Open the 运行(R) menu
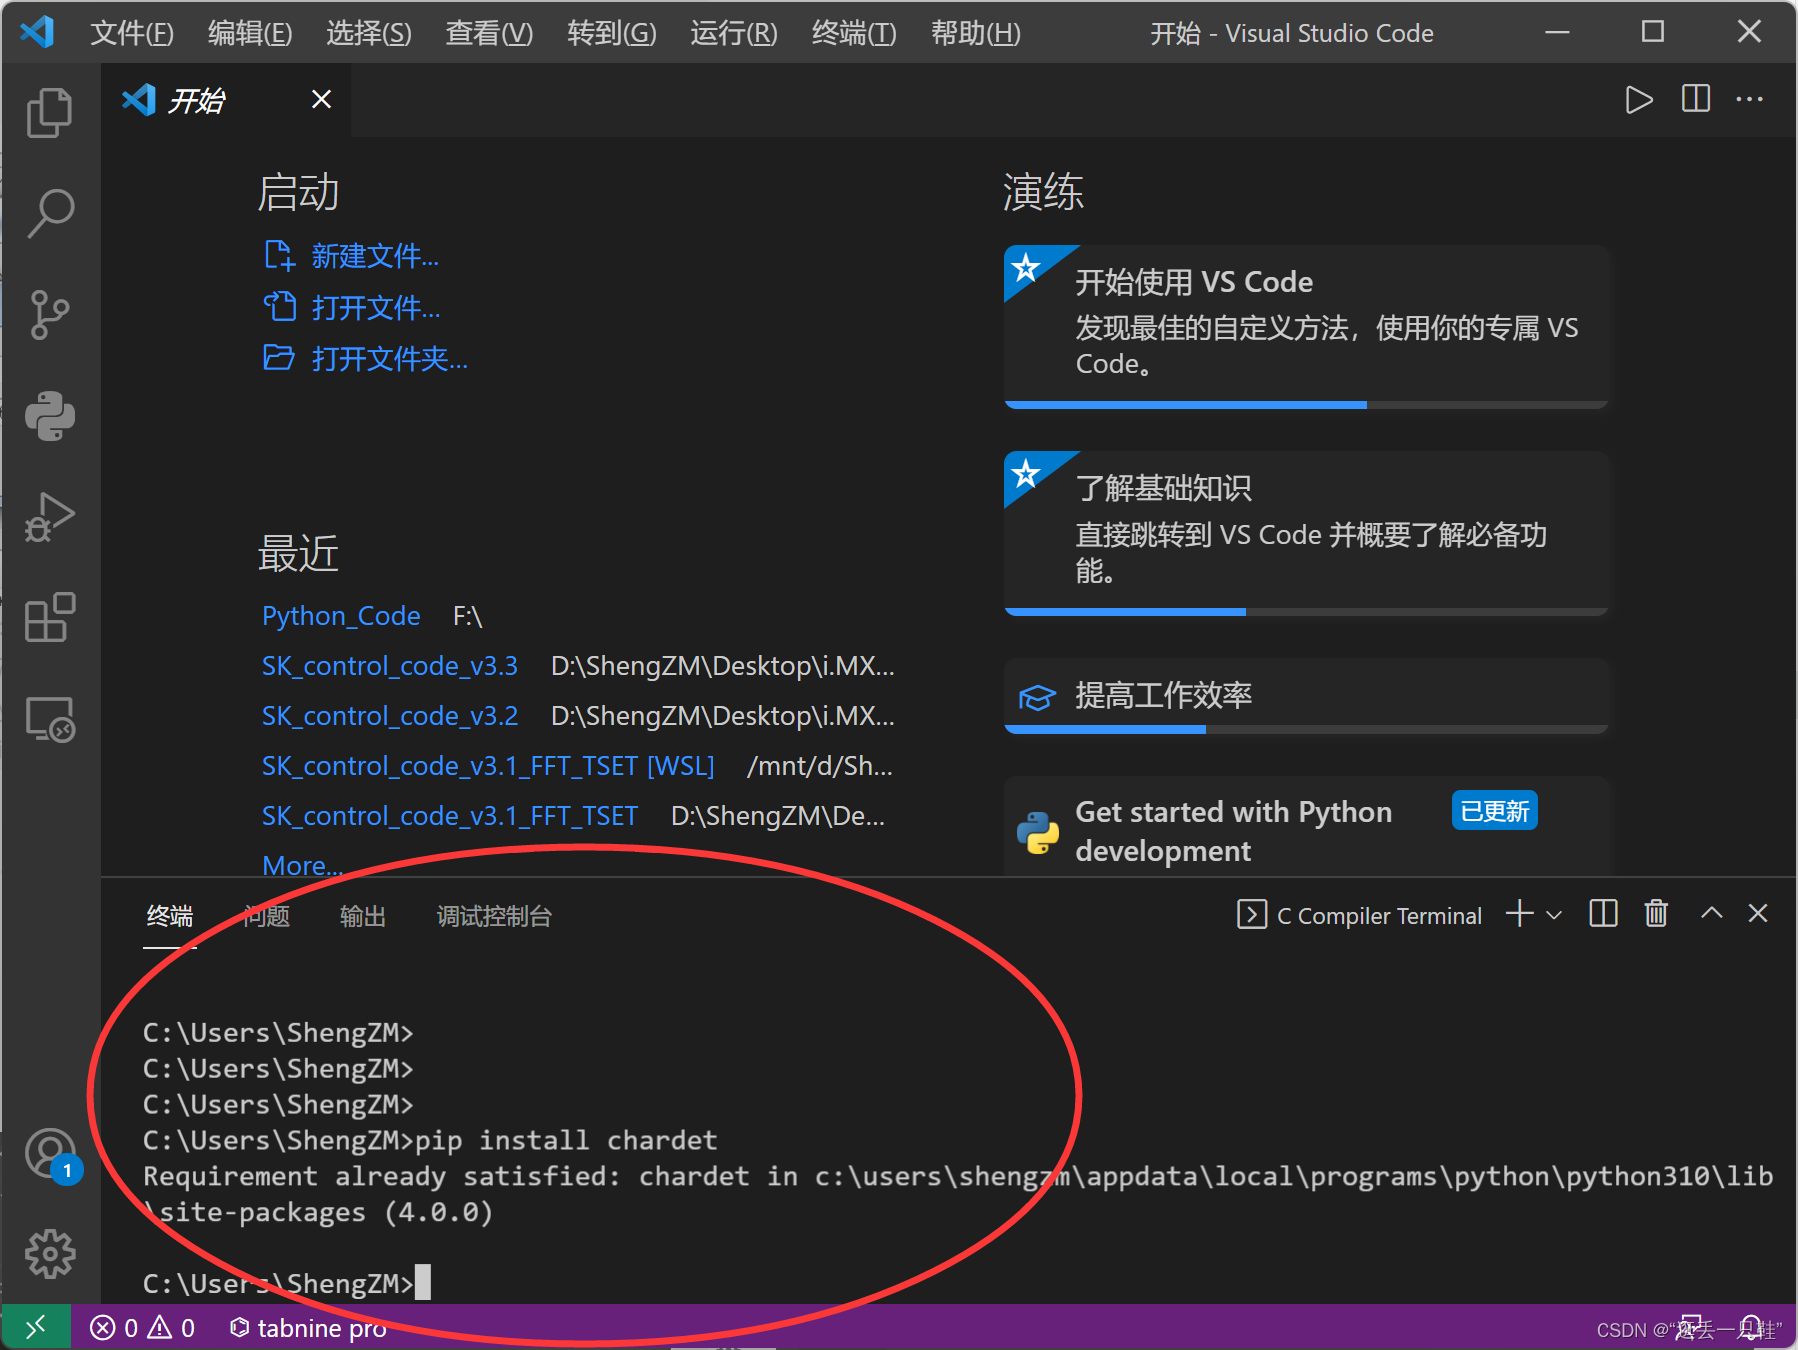This screenshot has width=1798, height=1350. pyautogui.click(x=734, y=33)
